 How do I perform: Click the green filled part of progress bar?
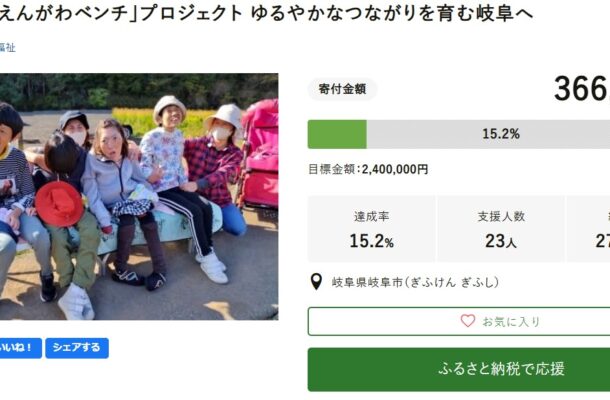[337, 134]
